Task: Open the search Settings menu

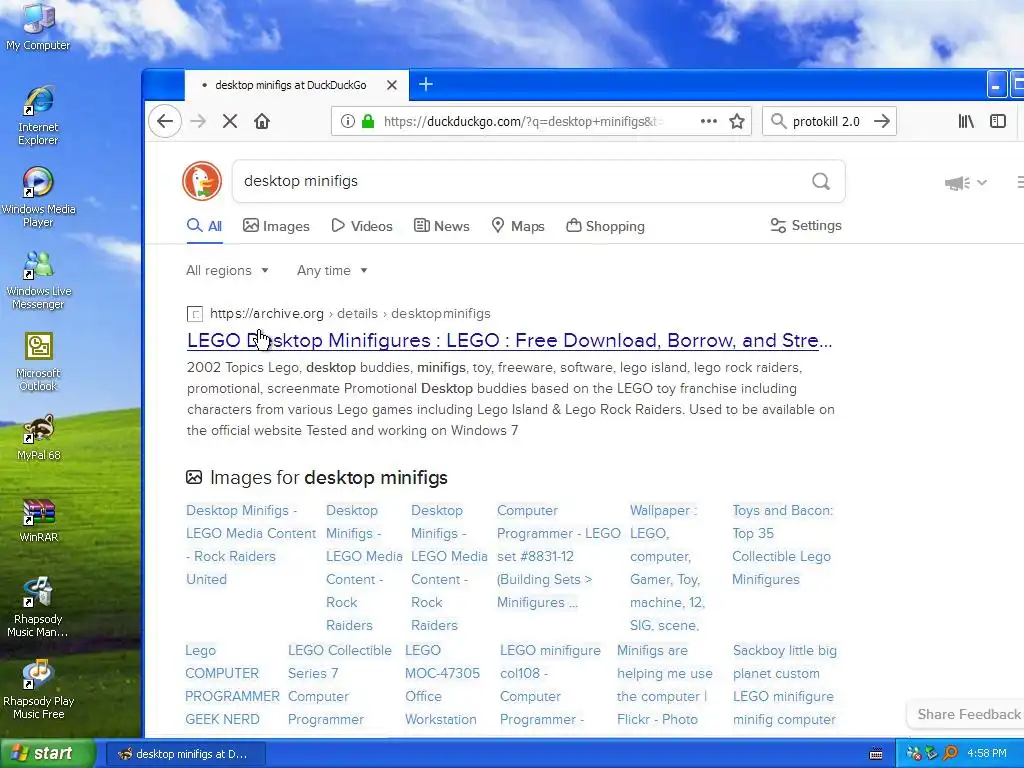Action: coord(806,225)
